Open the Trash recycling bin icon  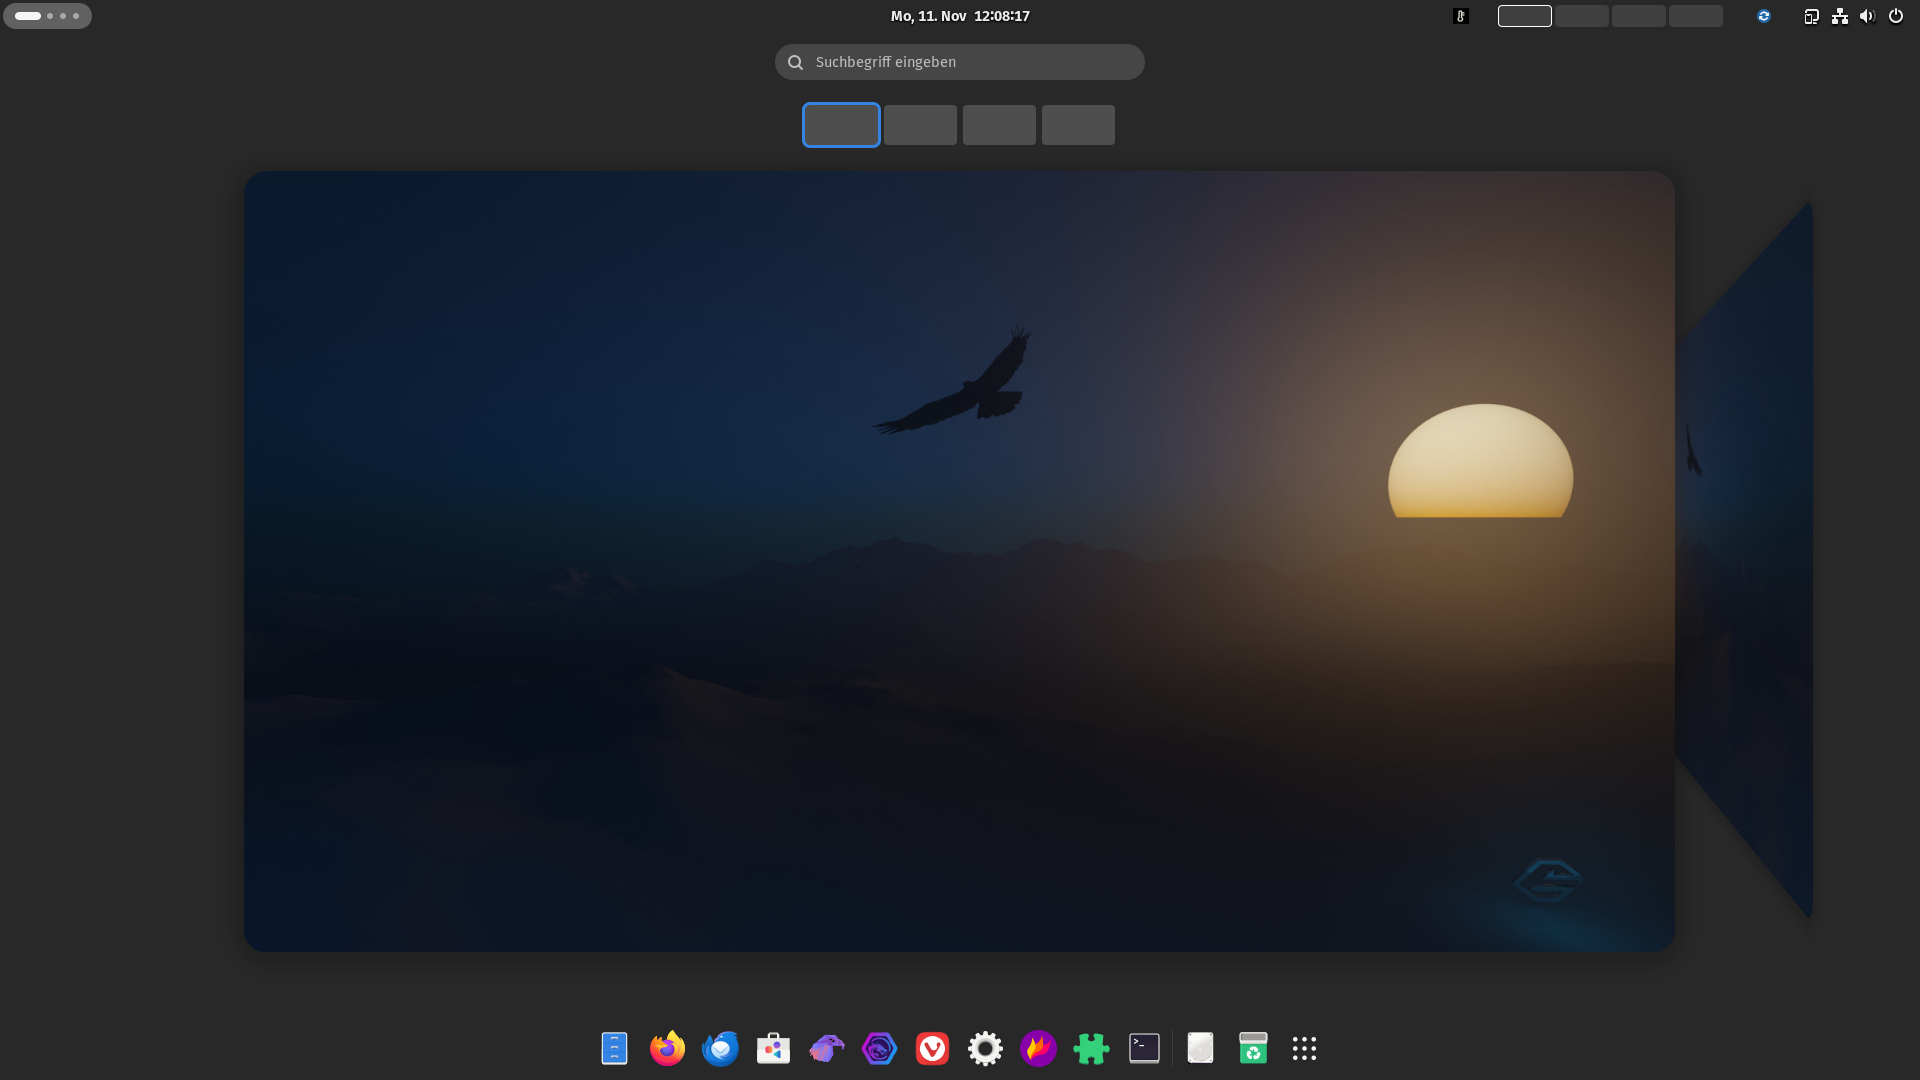[1253, 1048]
